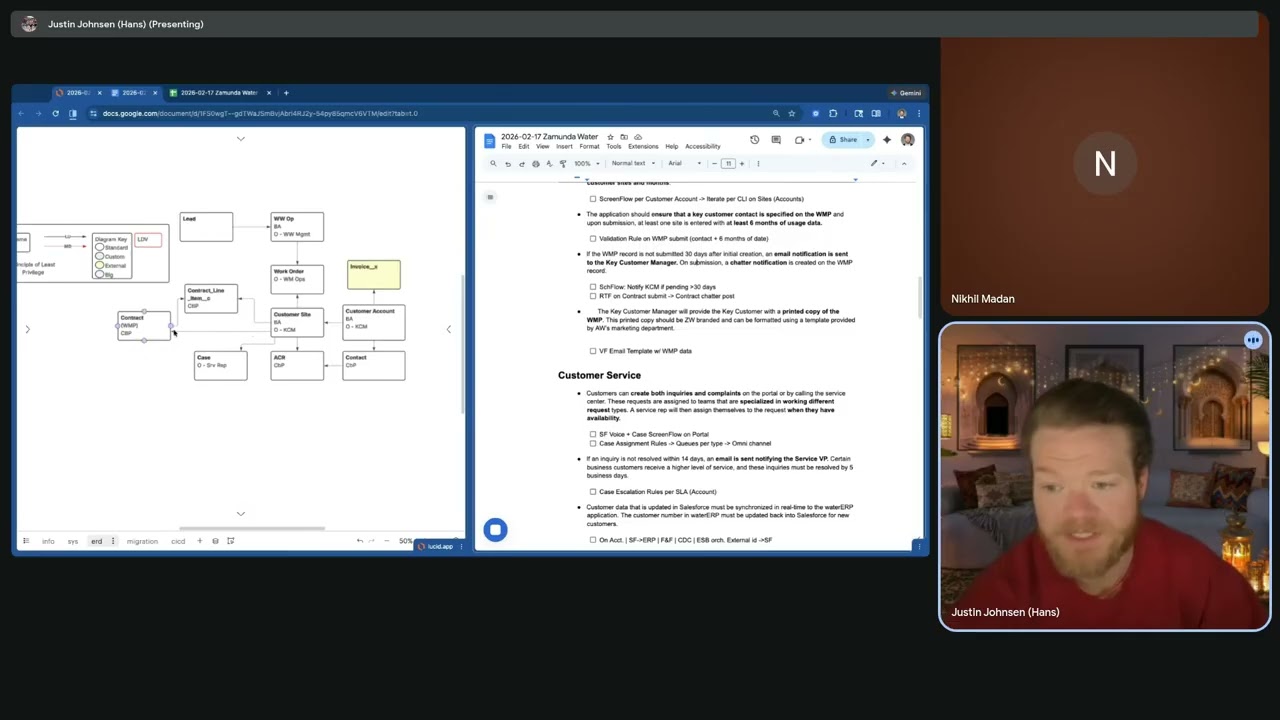Check 'RTF on Contract submit' checkbox
Screen dimensions: 1280x720
[593, 296]
